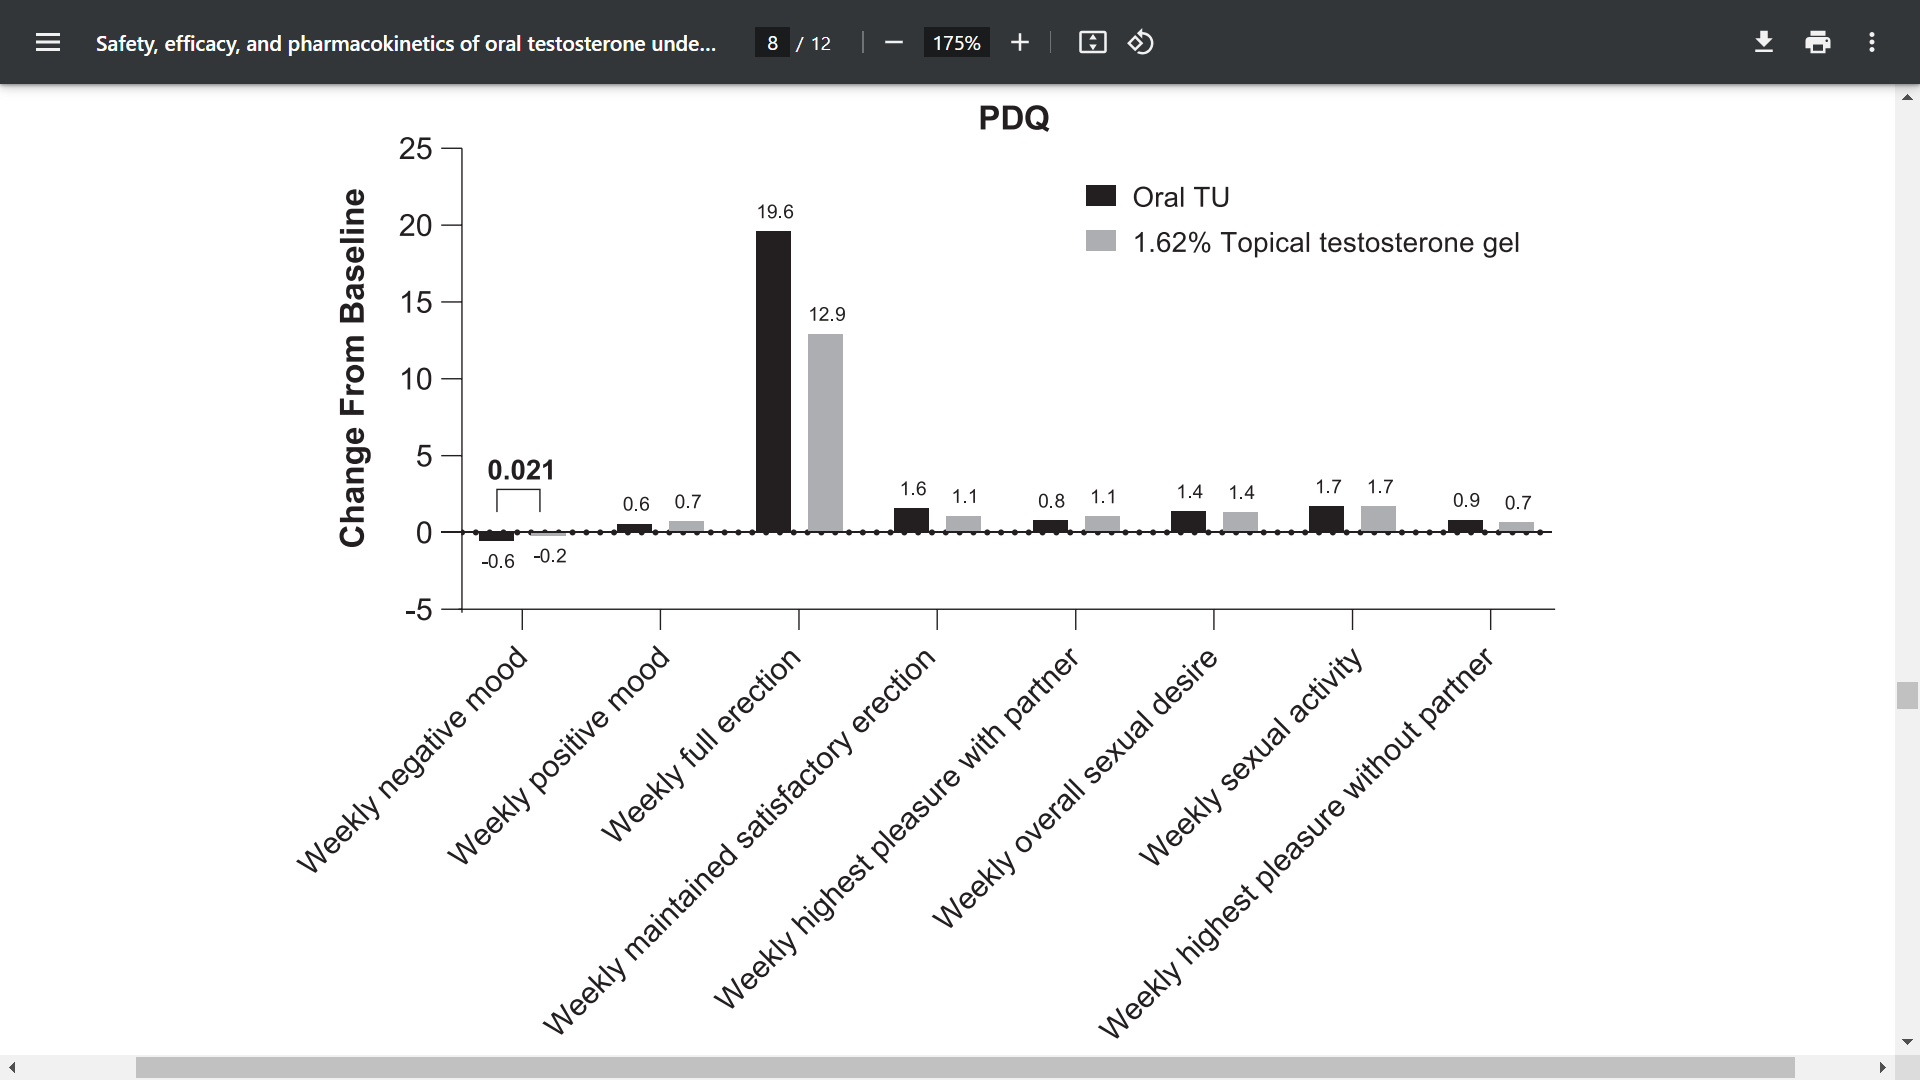This screenshot has height=1080, width=1920.
Task: Click the document title in toolbar
Action: [406, 43]
